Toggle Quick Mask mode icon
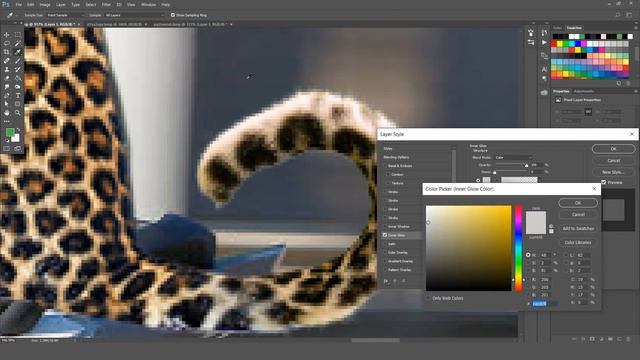 [7, 149]
